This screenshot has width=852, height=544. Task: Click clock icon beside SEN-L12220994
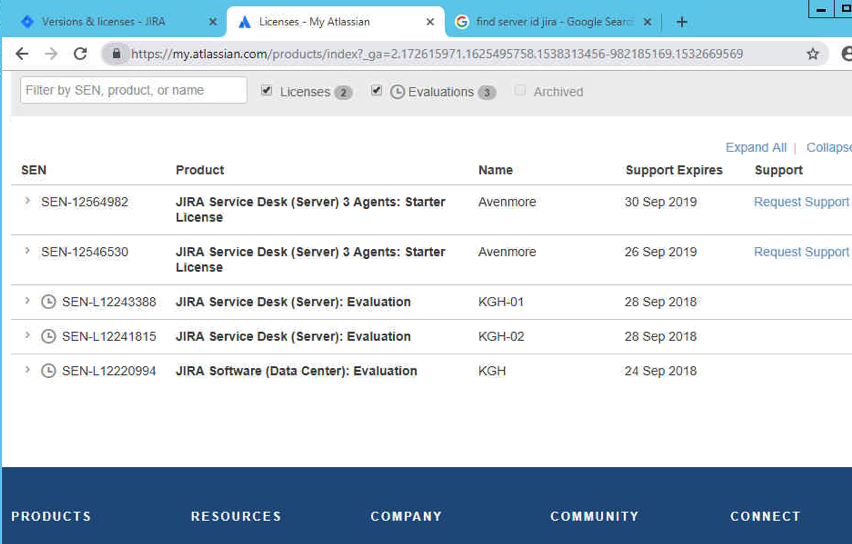pos(48,371)
